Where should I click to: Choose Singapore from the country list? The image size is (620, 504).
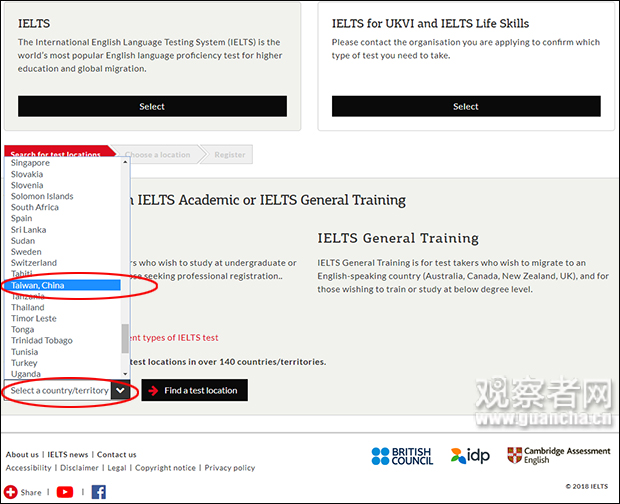[62, 163]
